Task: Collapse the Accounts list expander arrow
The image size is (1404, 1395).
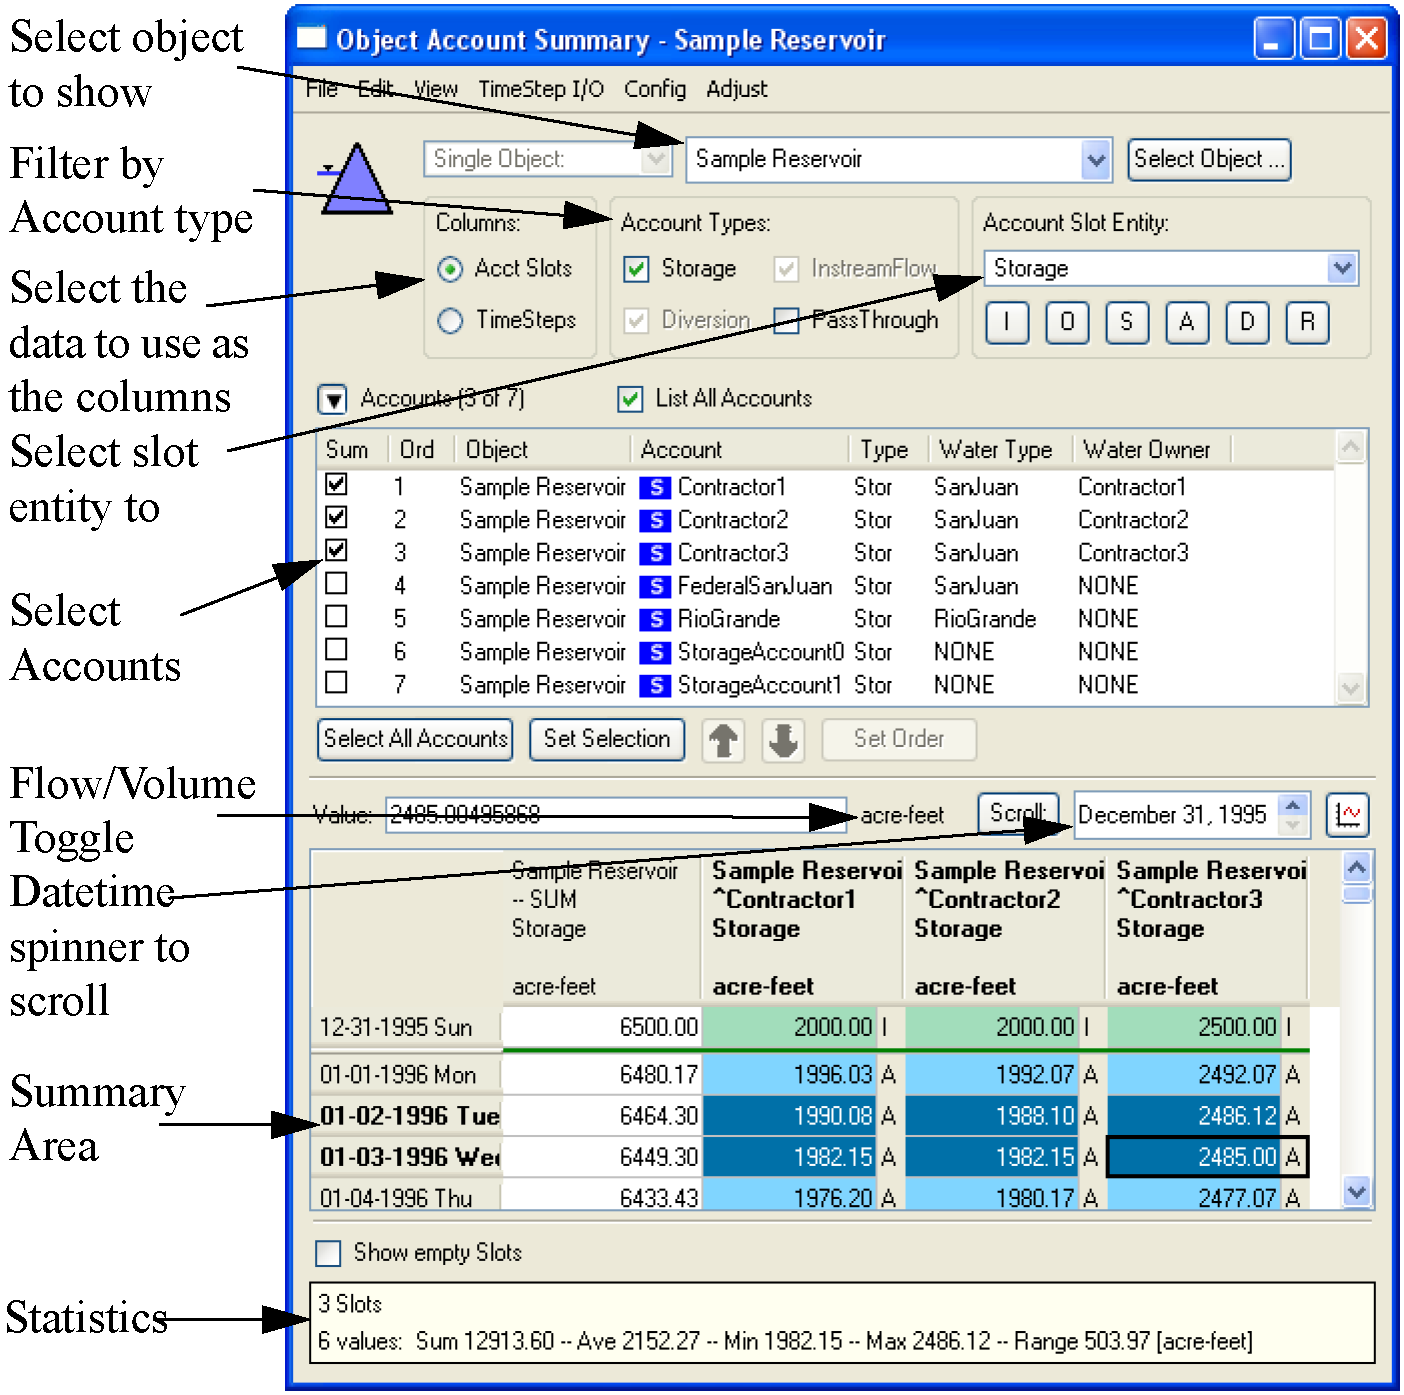Action: (x=332, y=400)
